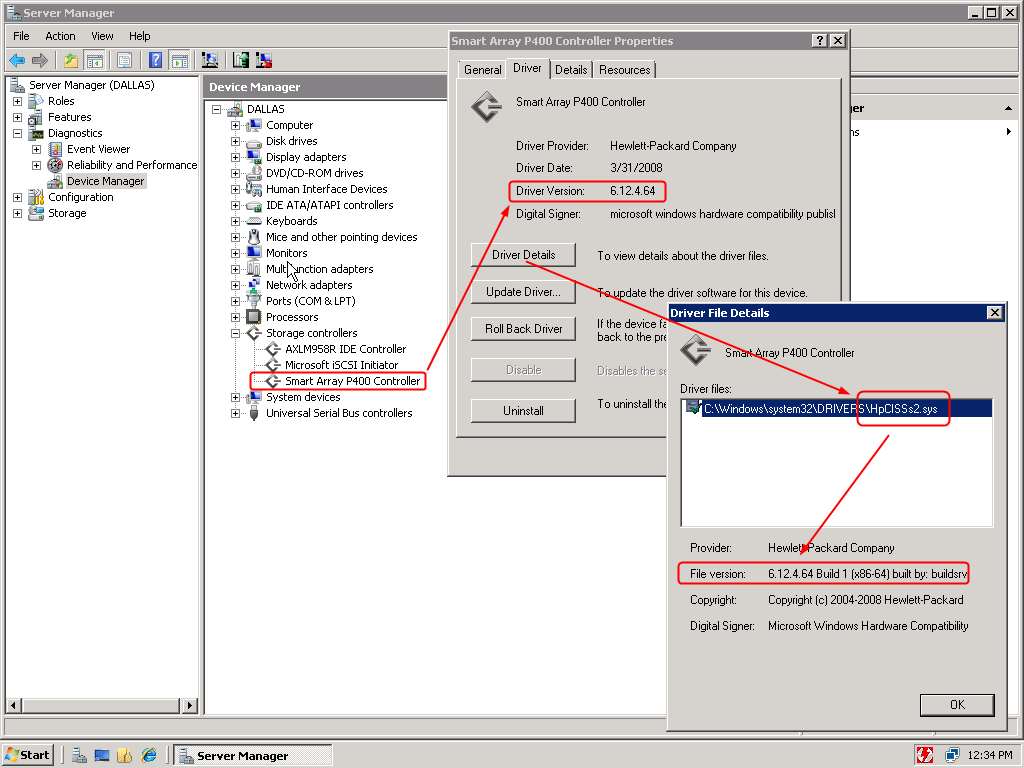Switch to the Resources tab

pos(624,70)
